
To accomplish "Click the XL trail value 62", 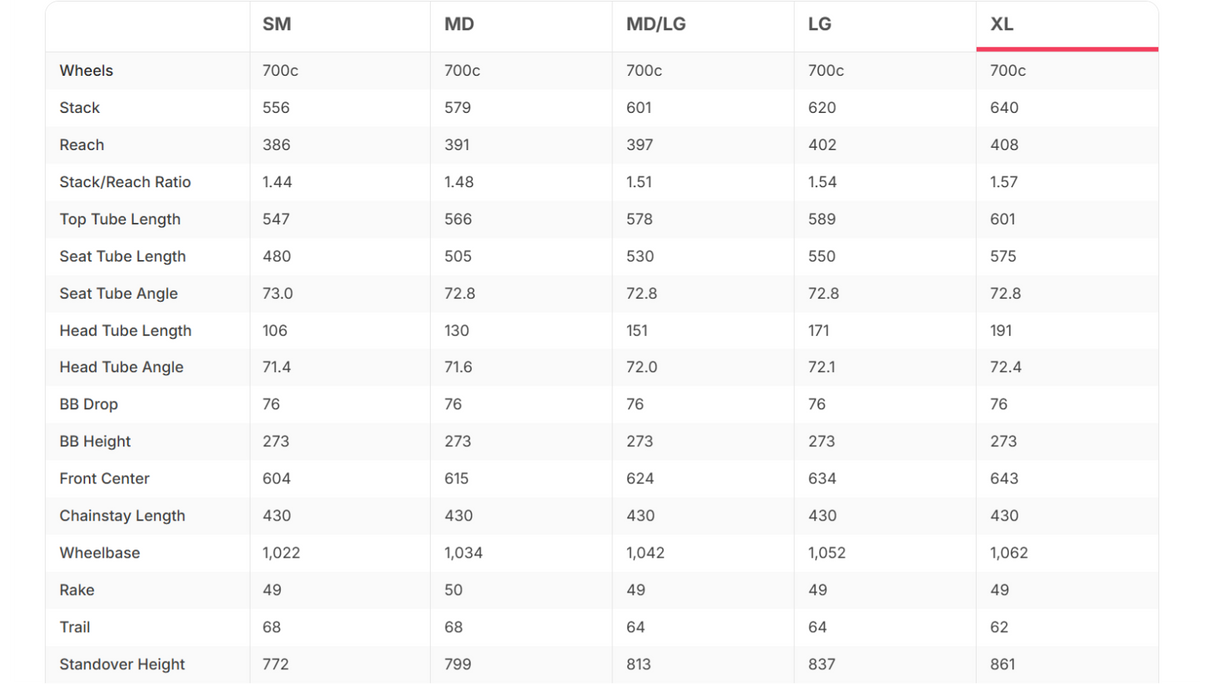I will click(x=999, y=627).
